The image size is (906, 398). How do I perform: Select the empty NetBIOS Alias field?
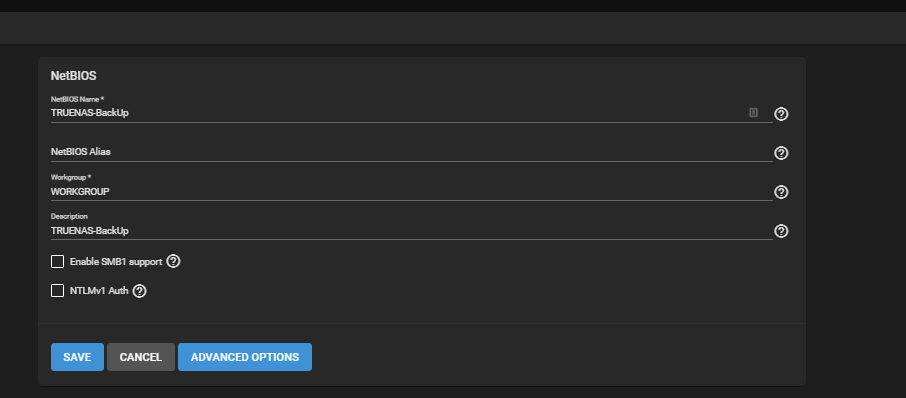pos(411,152)
